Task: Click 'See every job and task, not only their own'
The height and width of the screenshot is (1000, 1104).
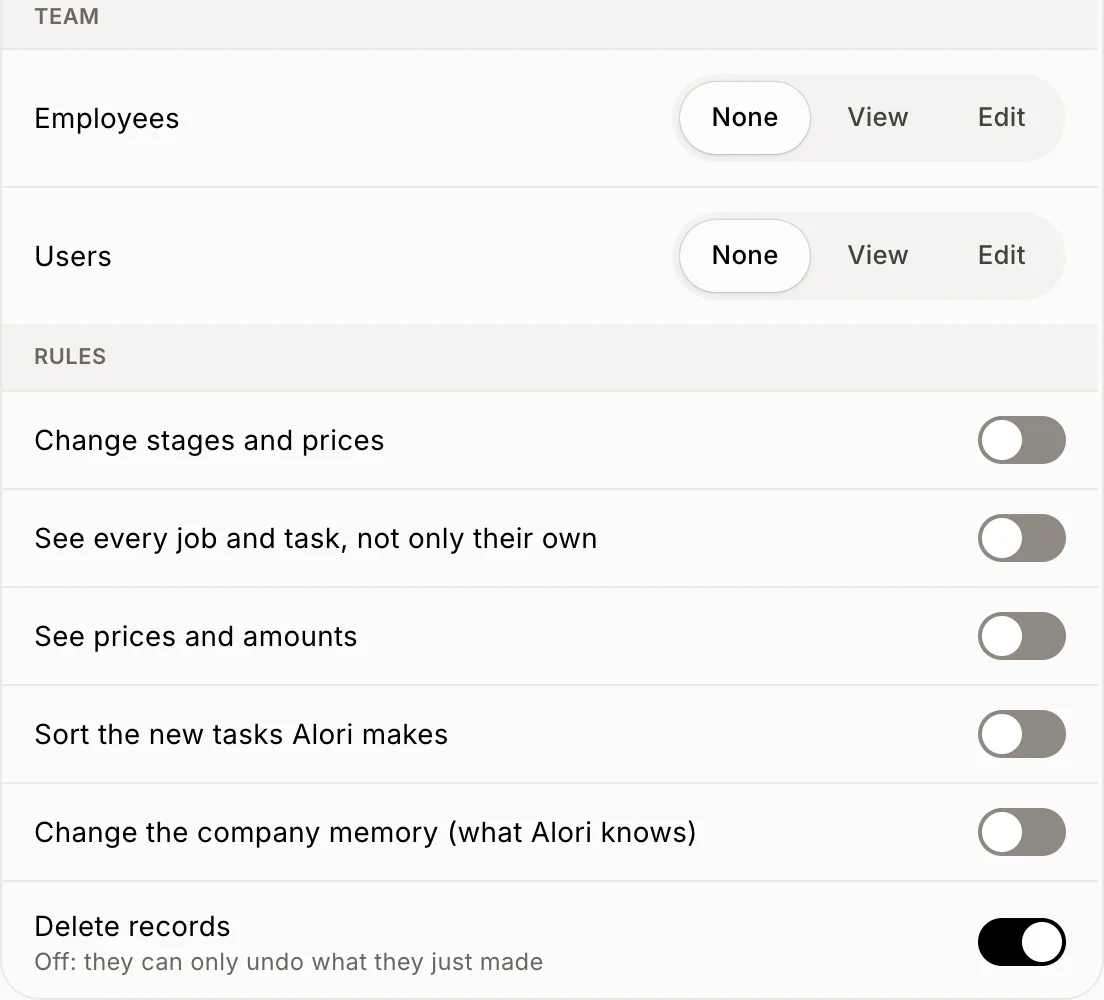Action: (316, 539)
